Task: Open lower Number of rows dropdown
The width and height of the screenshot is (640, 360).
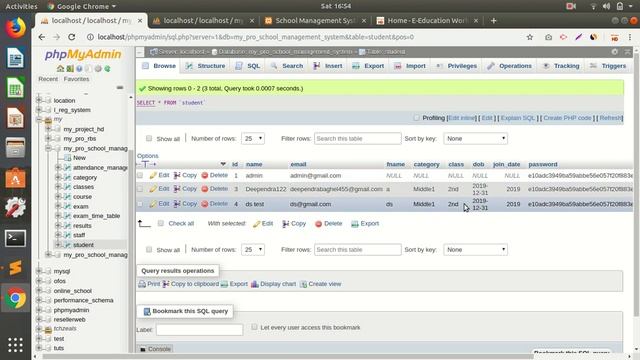Action: pyautogui.click(x=253, y=250)
